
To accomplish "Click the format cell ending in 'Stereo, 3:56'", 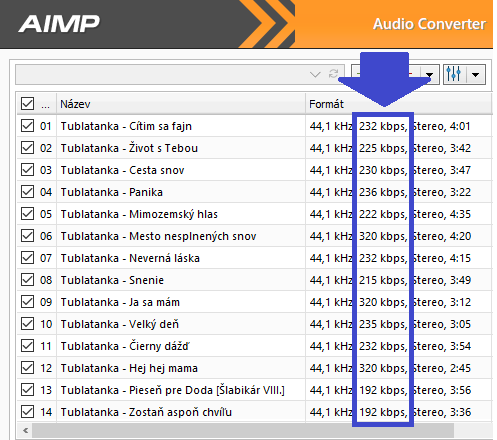I will point(398,390).
